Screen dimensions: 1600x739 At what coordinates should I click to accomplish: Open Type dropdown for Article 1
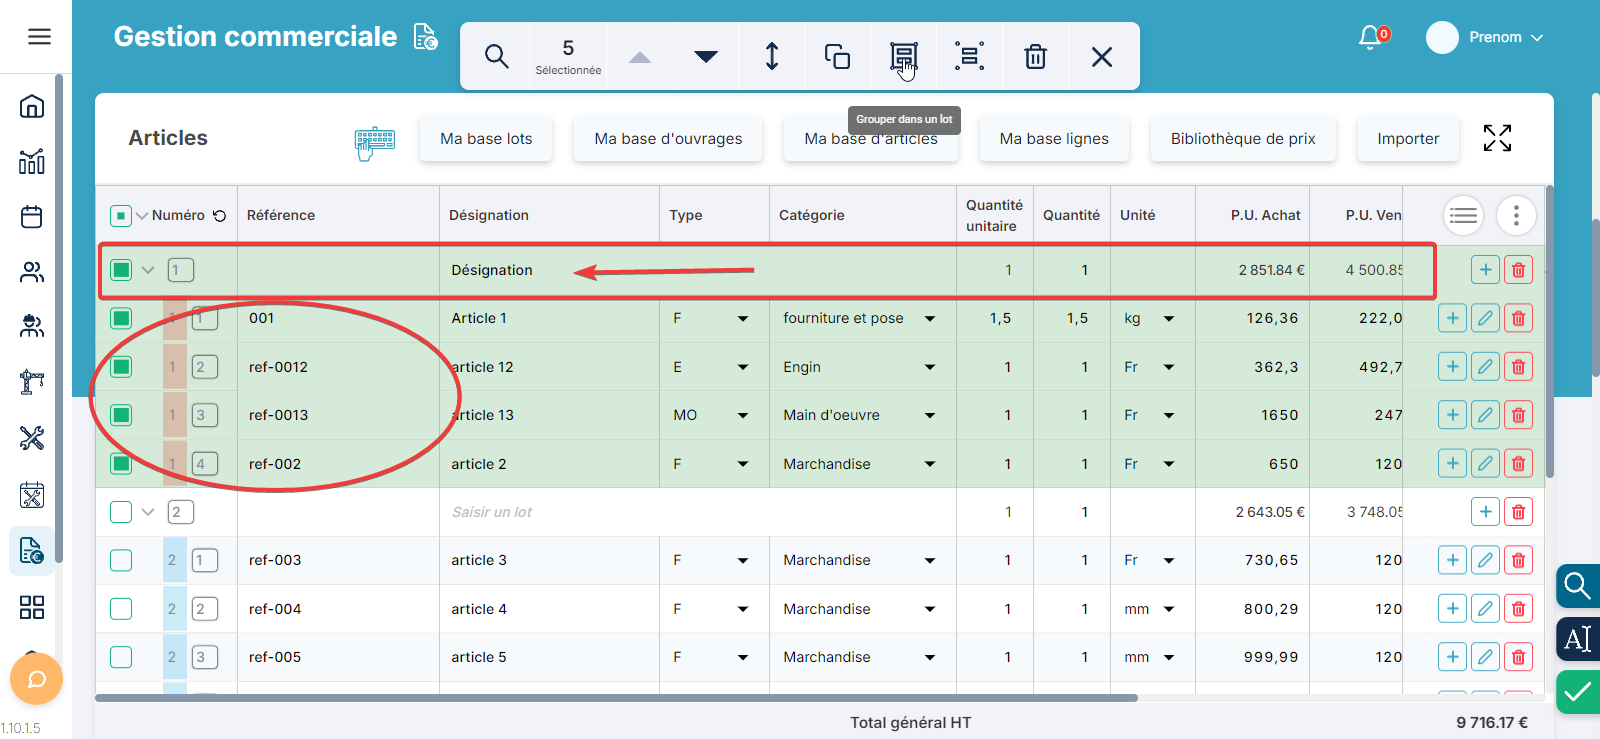tap(742, 319)
